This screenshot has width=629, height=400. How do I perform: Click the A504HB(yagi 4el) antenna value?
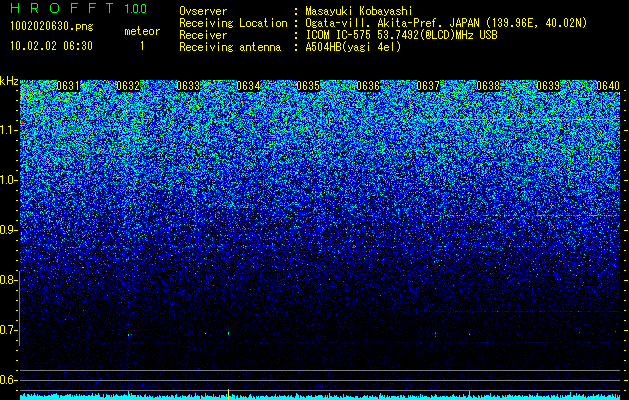coord(353,47)
